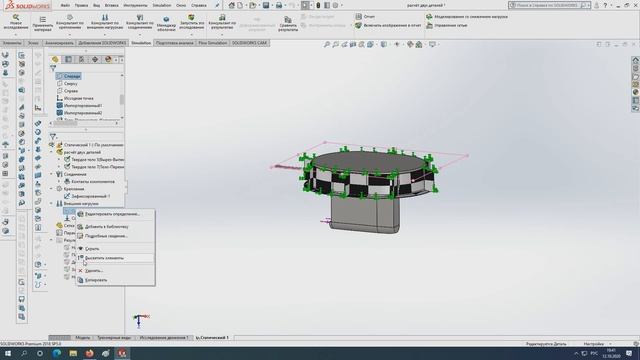Select Зафиксированный-1 fixture in tree
Viewport: 640px width, 360px height.
[x=87, y=196]
